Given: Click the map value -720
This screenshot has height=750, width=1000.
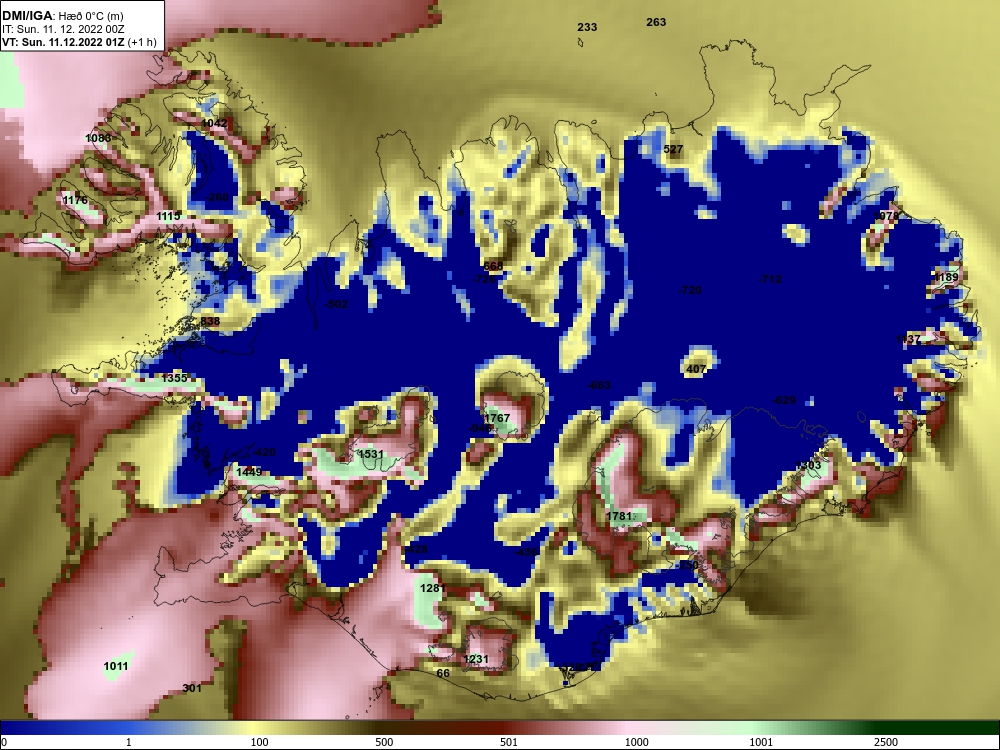Looking at the screenshot, I should 689,290.
